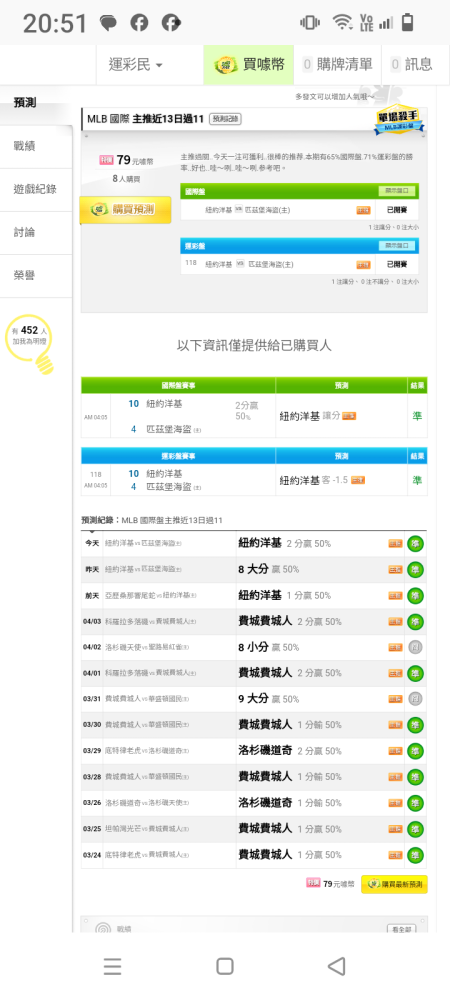The image size is (450, 1000).
Task: Select the 預測 sidebar tab
Action: pyautogui.click(x=36, y=103)
